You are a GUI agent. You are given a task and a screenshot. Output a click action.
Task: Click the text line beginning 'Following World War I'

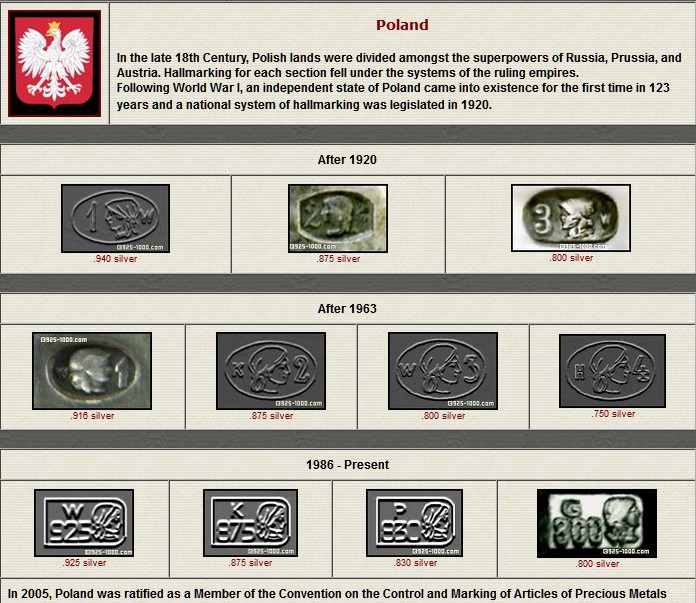[393, 88]
